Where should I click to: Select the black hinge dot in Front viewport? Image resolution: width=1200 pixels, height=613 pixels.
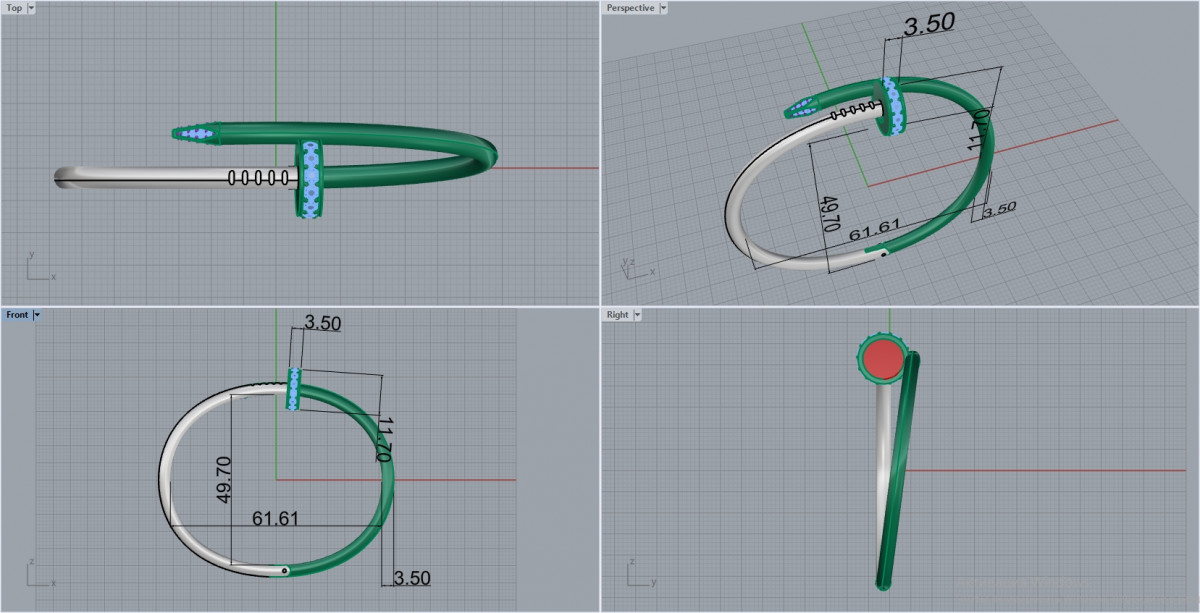click(285, 571)
